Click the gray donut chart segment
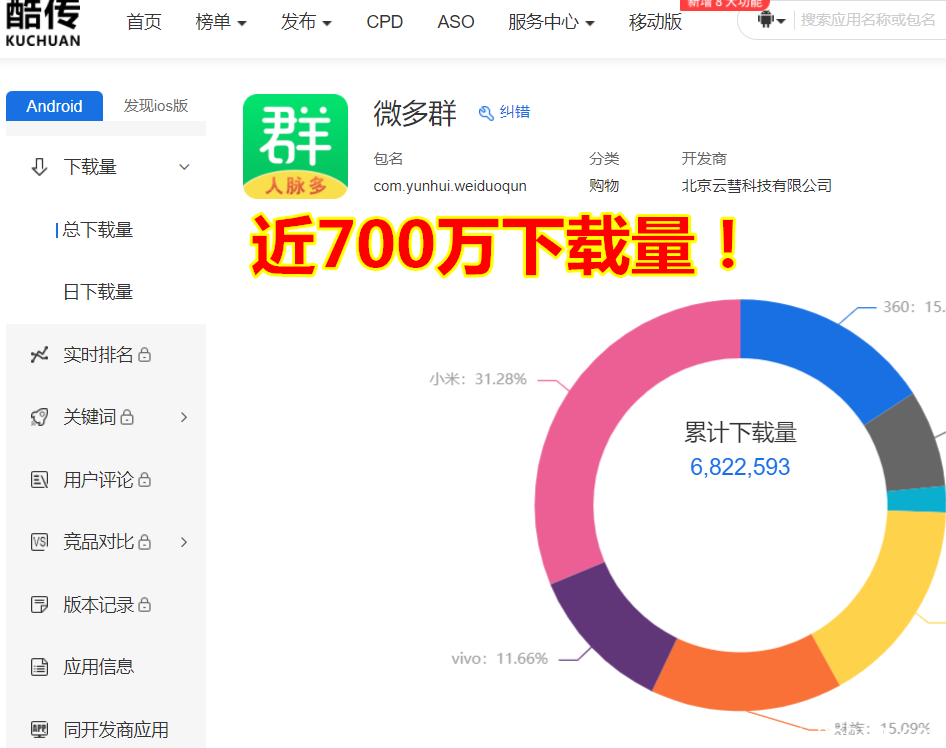Viewport: 946px width, 748px height. tap(908, 446)
